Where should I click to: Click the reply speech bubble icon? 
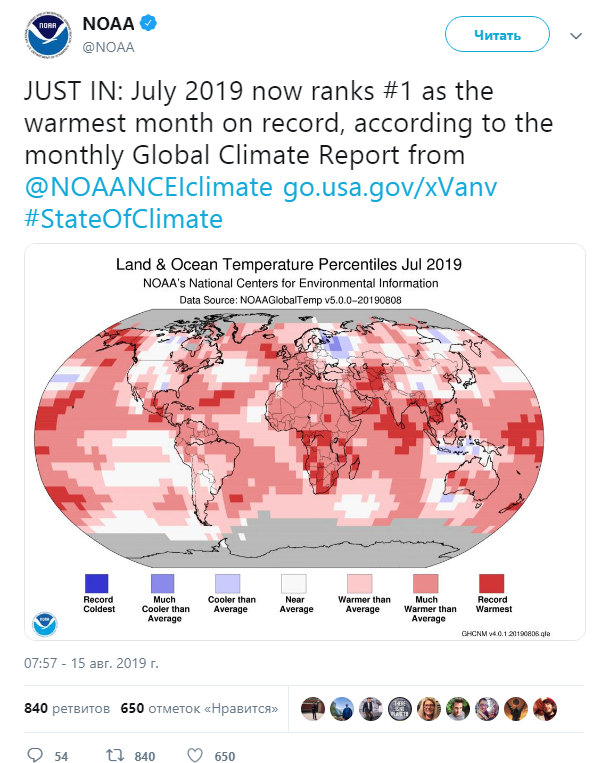[x=36, y=755]
